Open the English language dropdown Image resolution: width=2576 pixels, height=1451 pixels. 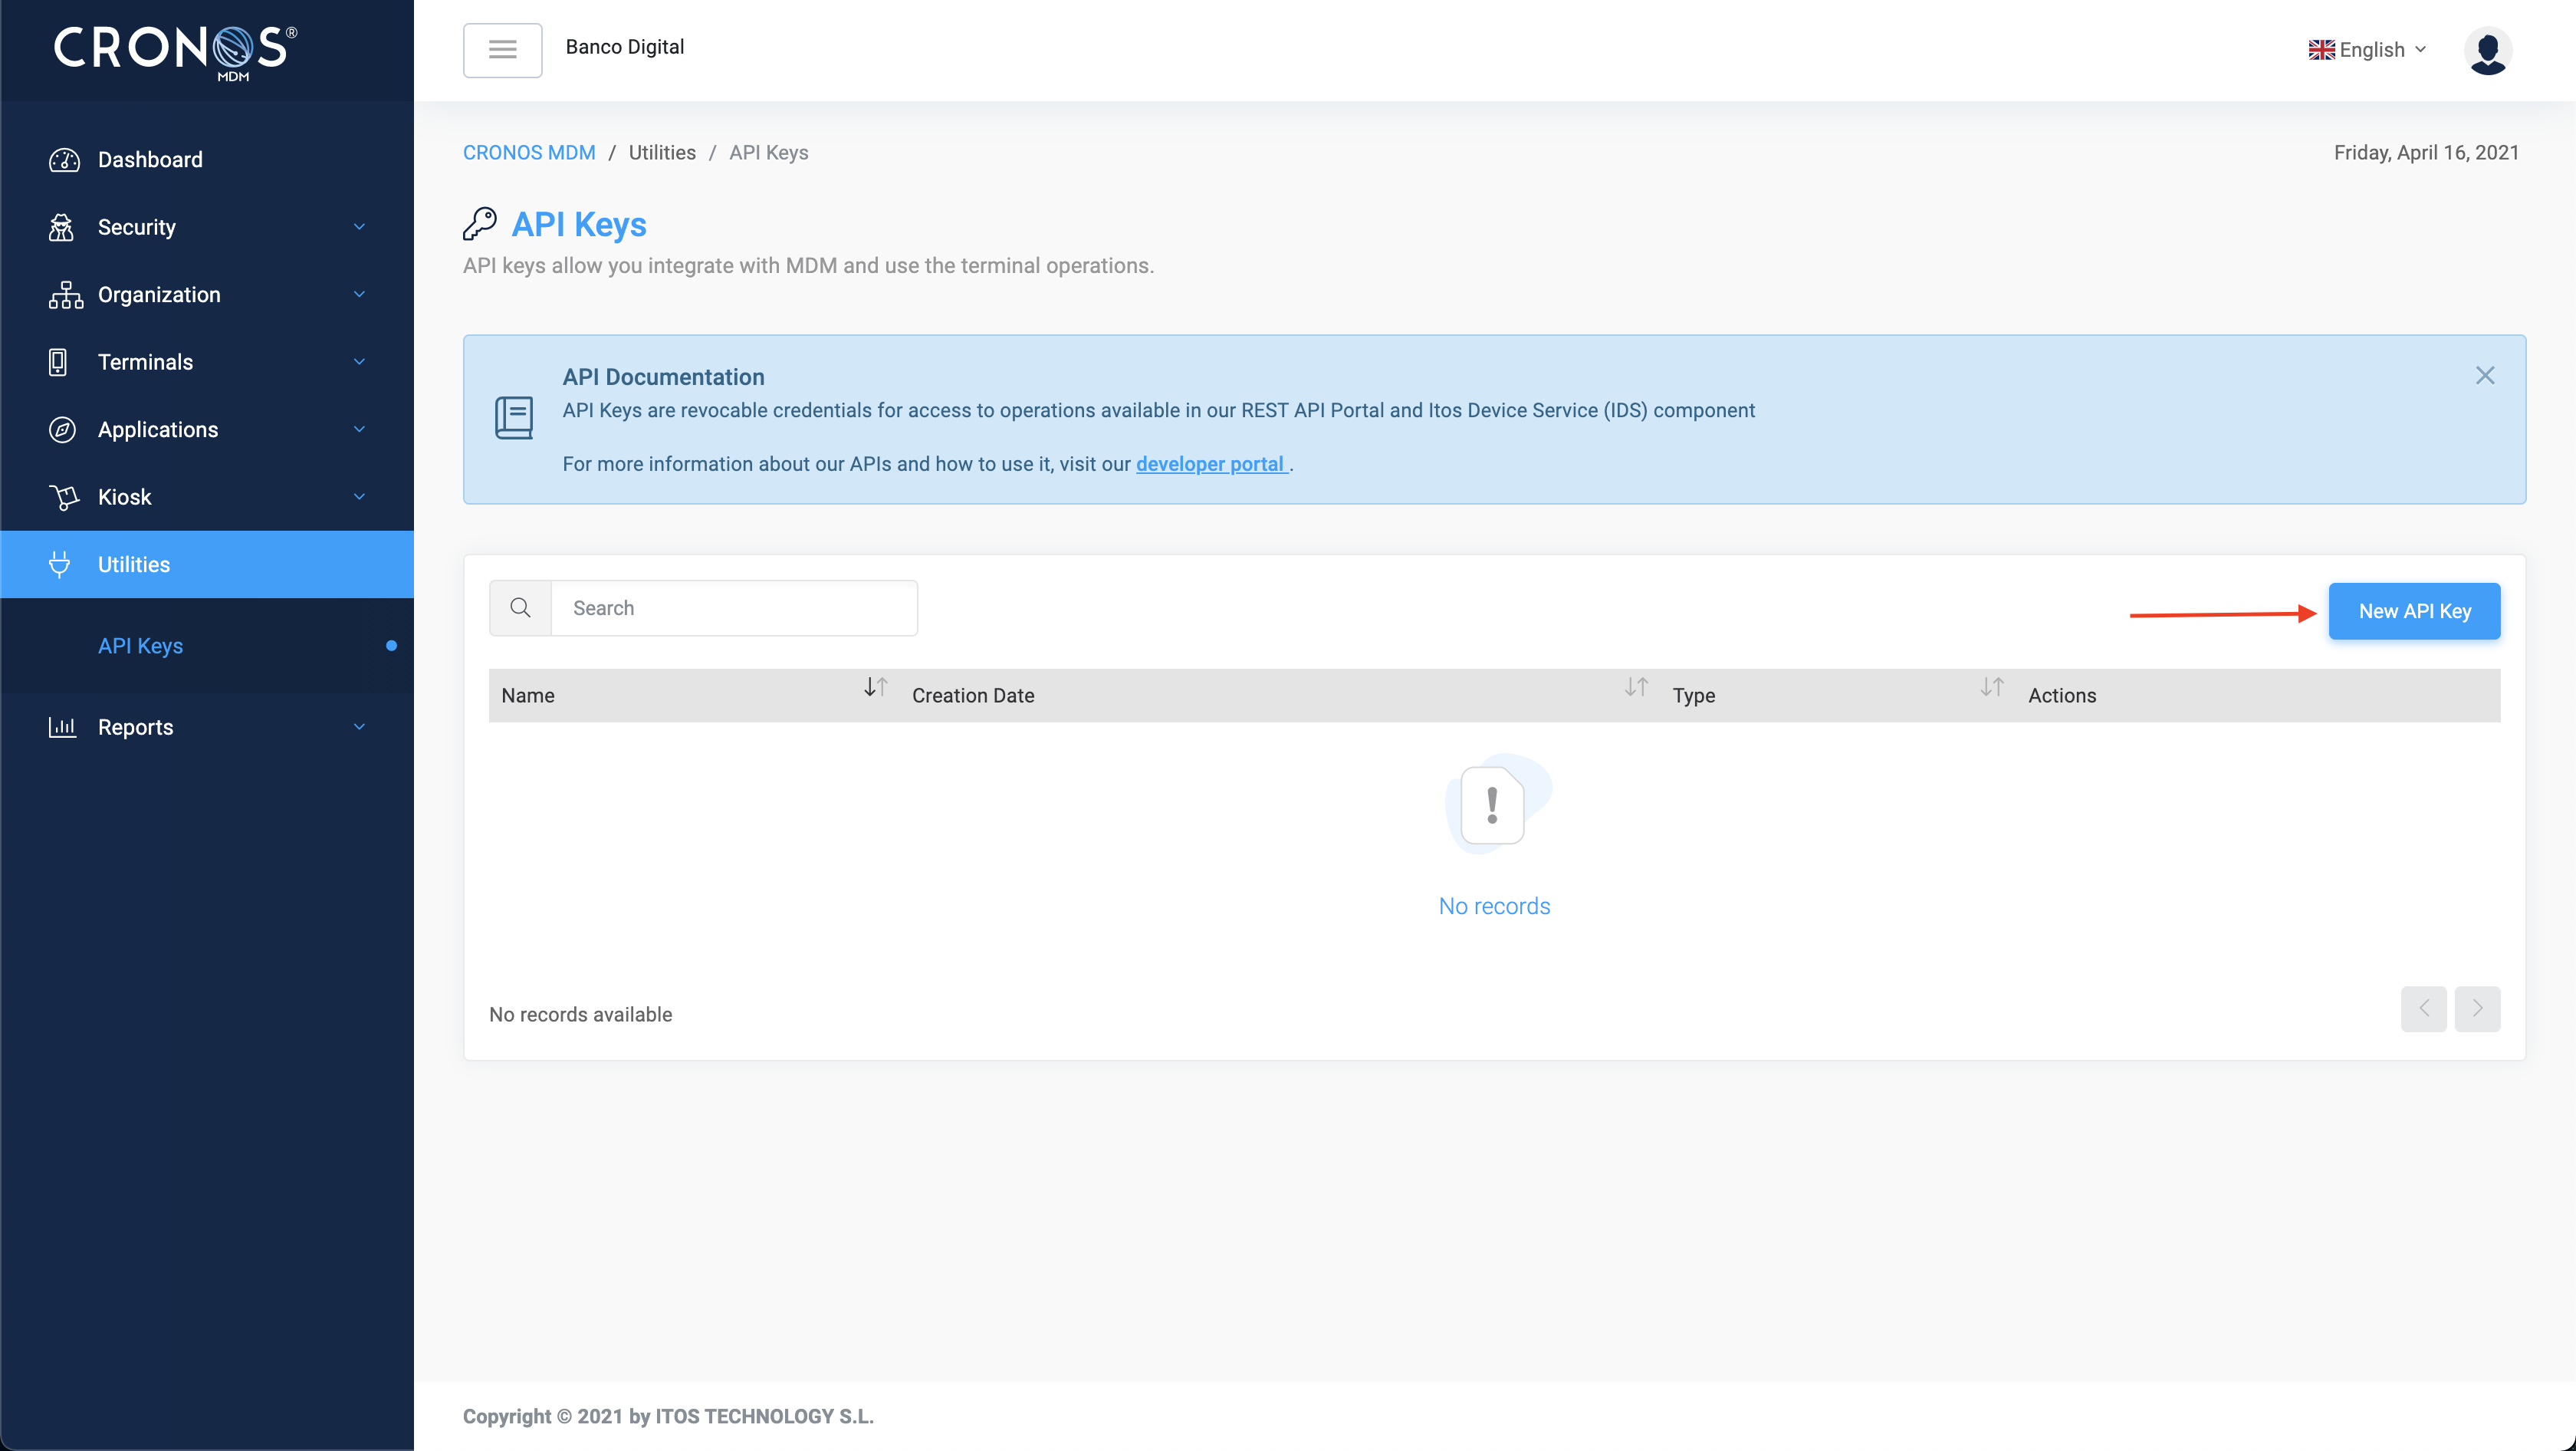point(2367,50)
